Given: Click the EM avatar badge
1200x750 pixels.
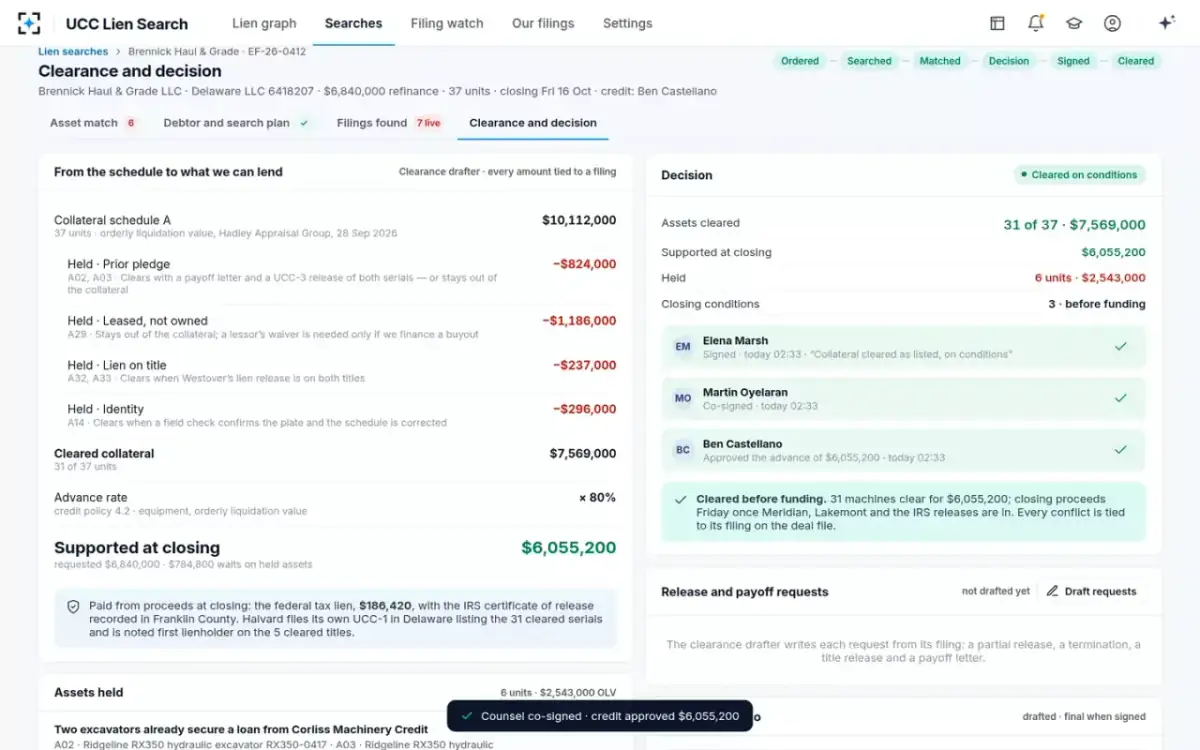Looking at the screenshot, I should pyautogui.click(x=683, y=347).
